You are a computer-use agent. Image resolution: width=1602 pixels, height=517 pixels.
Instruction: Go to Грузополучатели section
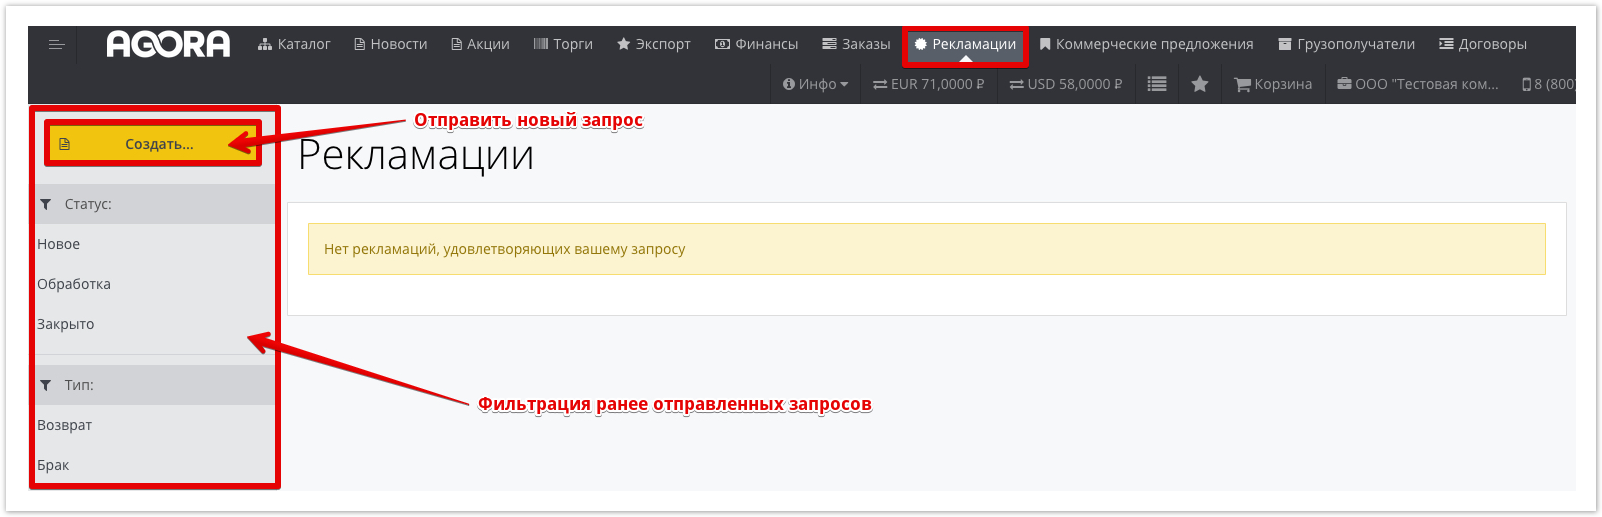point(1346,44)
